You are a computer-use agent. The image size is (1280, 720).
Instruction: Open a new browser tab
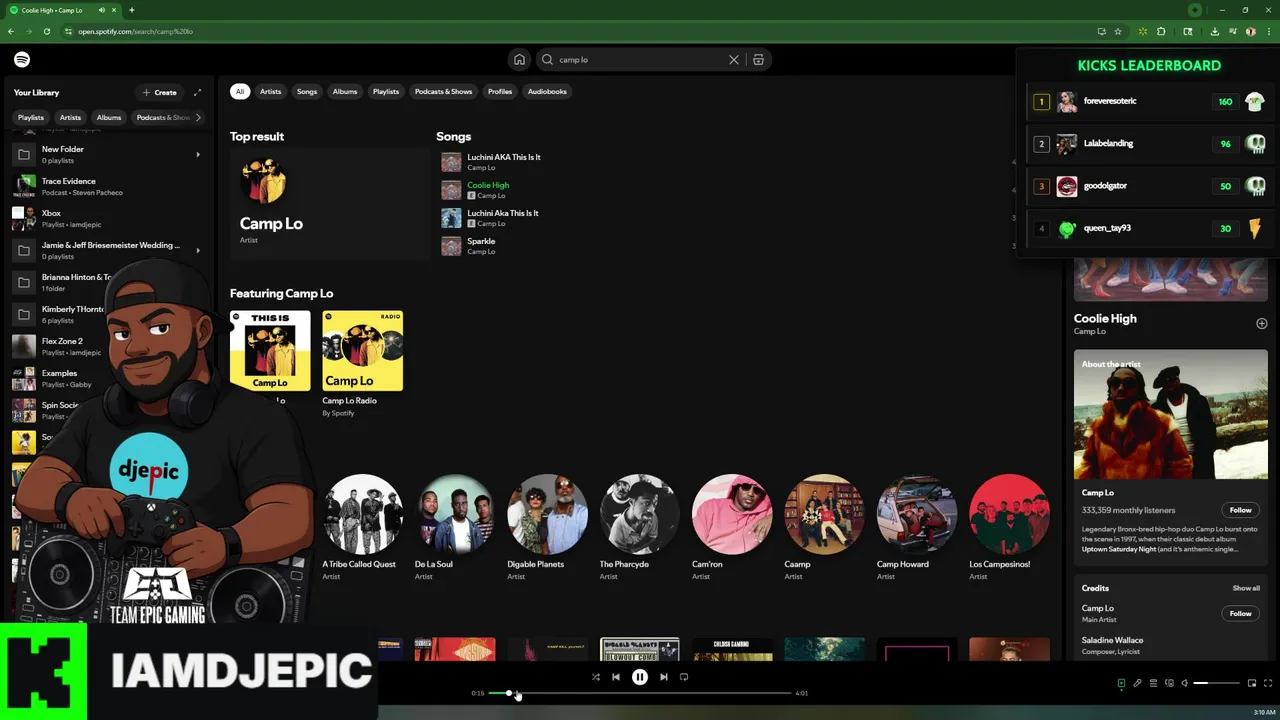(x=131, y=10)
